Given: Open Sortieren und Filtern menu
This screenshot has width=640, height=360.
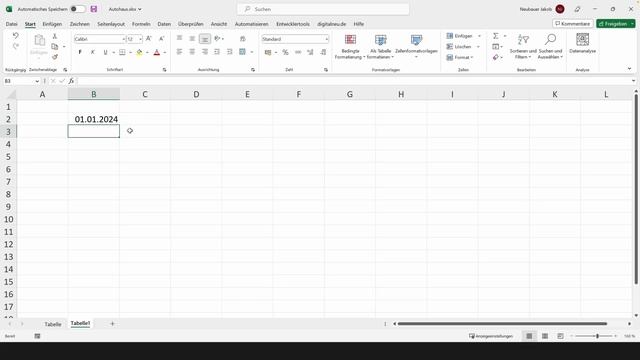Looking at the screenshot, I should [523, 47].
